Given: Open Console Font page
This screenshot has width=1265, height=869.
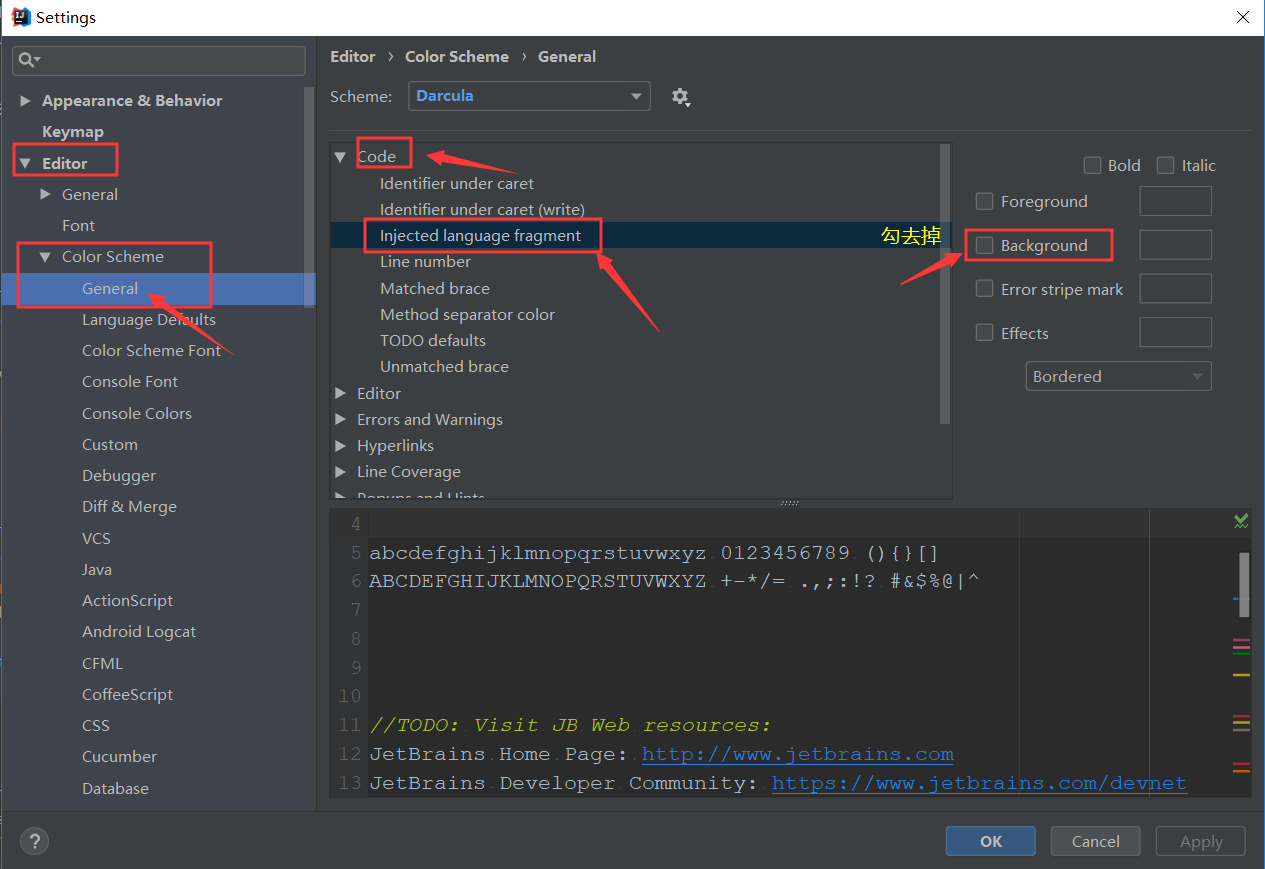Looking at the screenshot, I should (x=130, y=382).
